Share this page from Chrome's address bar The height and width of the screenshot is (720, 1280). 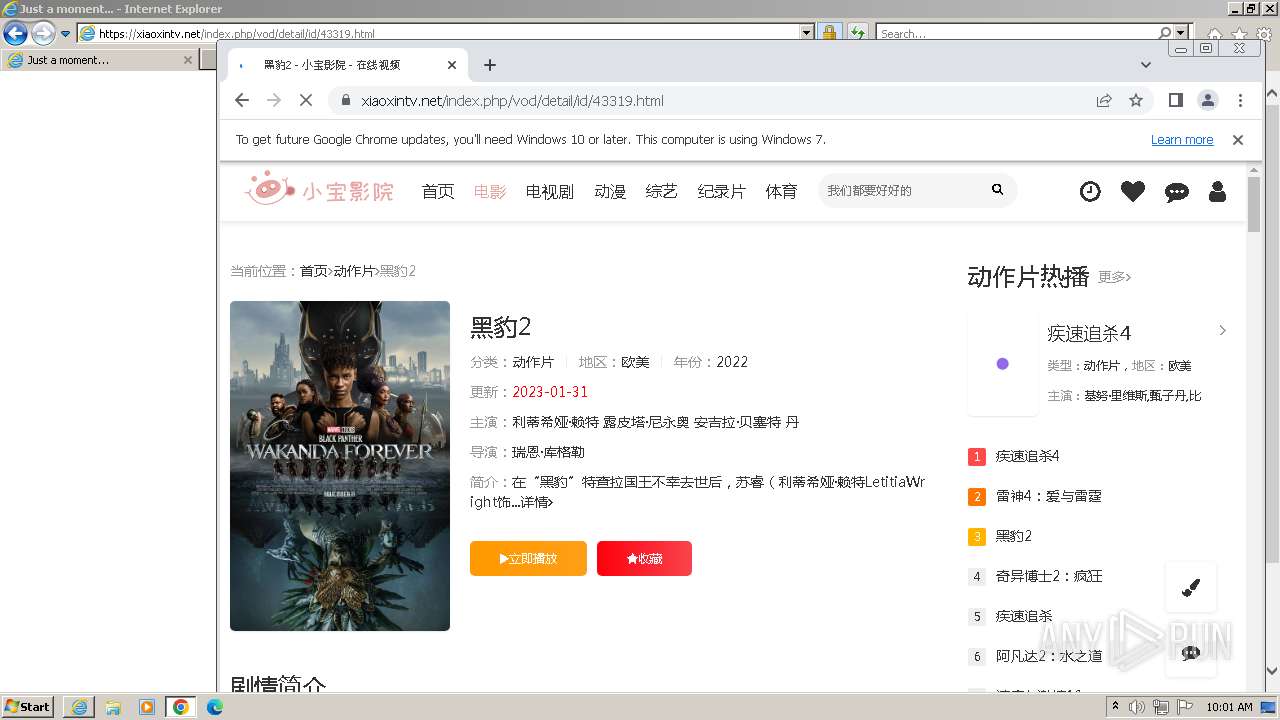tap(1104, 100)
